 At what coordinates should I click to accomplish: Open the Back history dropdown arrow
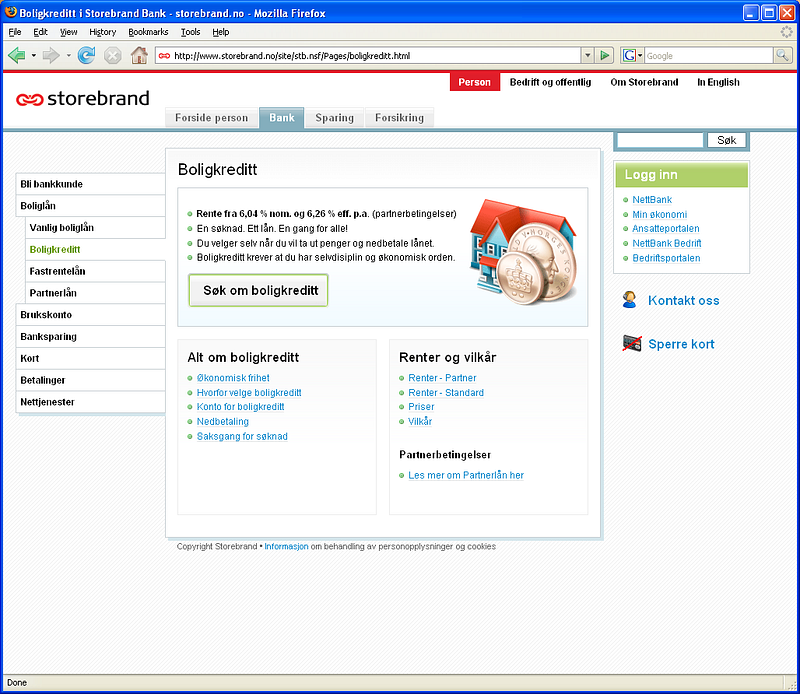click(x=34, y=55)
